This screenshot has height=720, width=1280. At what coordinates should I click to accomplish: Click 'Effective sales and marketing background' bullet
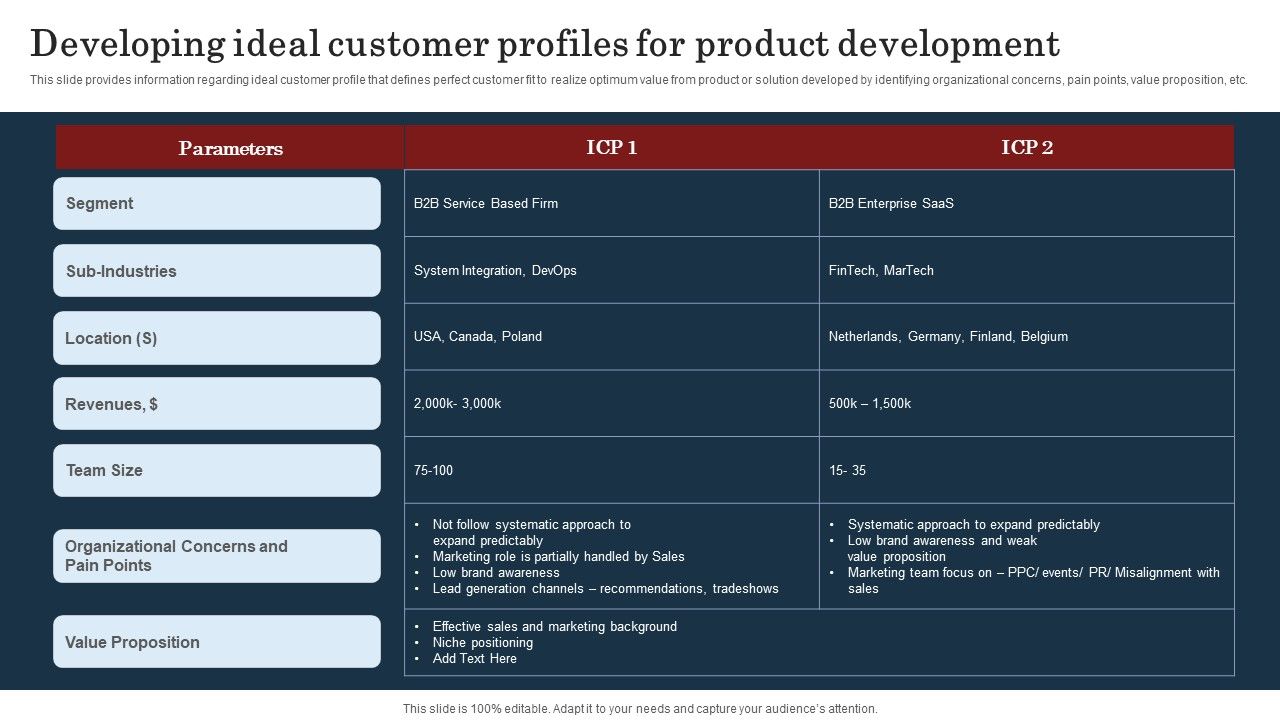coord(554,627)
